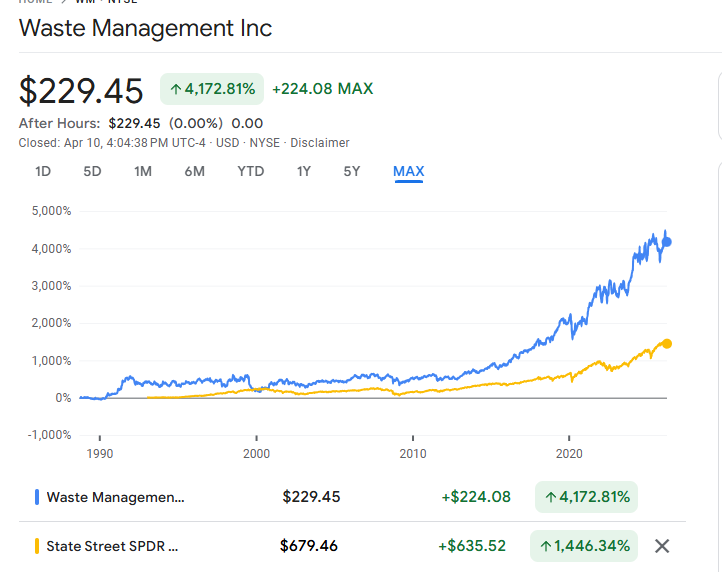Click the yellow State Street SPDR color marker
The height and width of the screenshot is (572, 722).
[37, 546]
